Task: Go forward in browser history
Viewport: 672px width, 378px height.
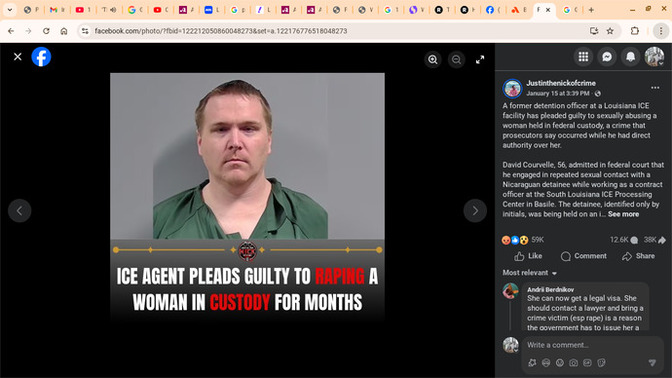Action: coord(28,31)
